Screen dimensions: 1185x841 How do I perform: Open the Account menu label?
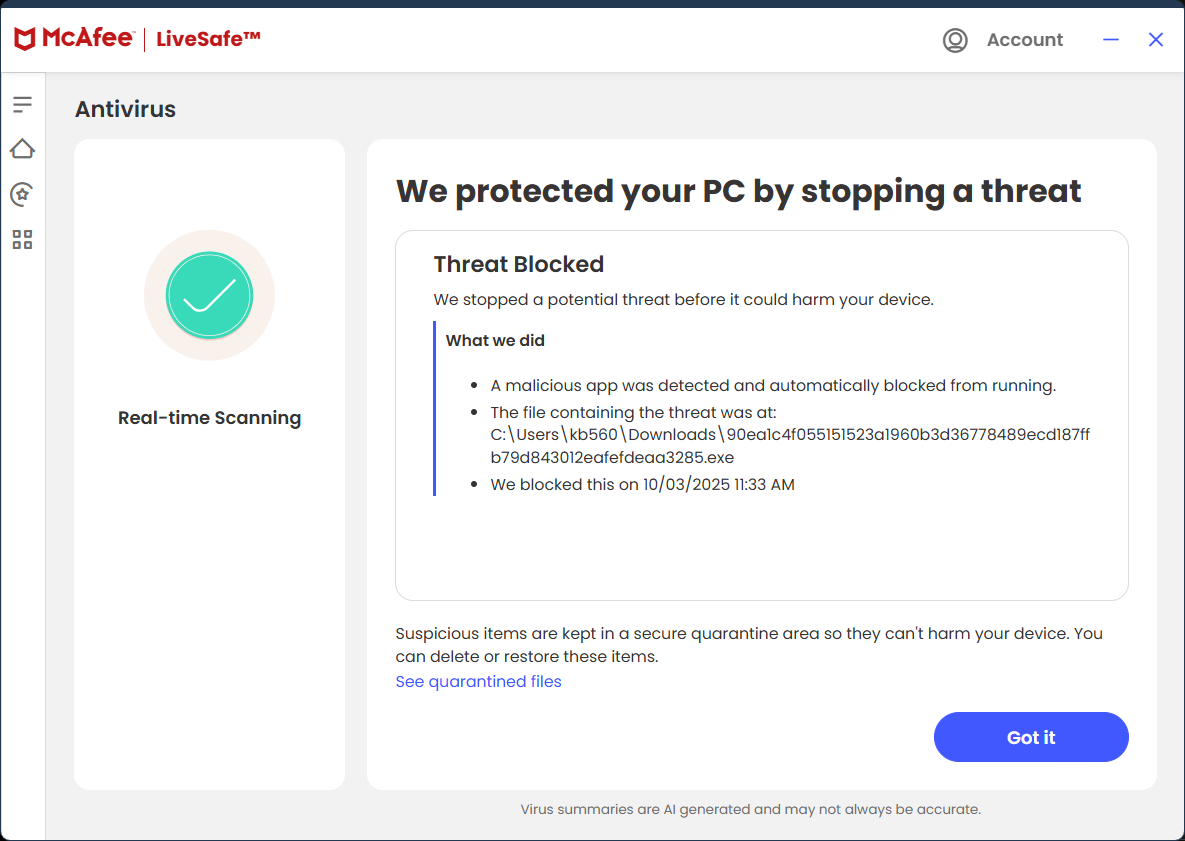[x=1024, y=40]
